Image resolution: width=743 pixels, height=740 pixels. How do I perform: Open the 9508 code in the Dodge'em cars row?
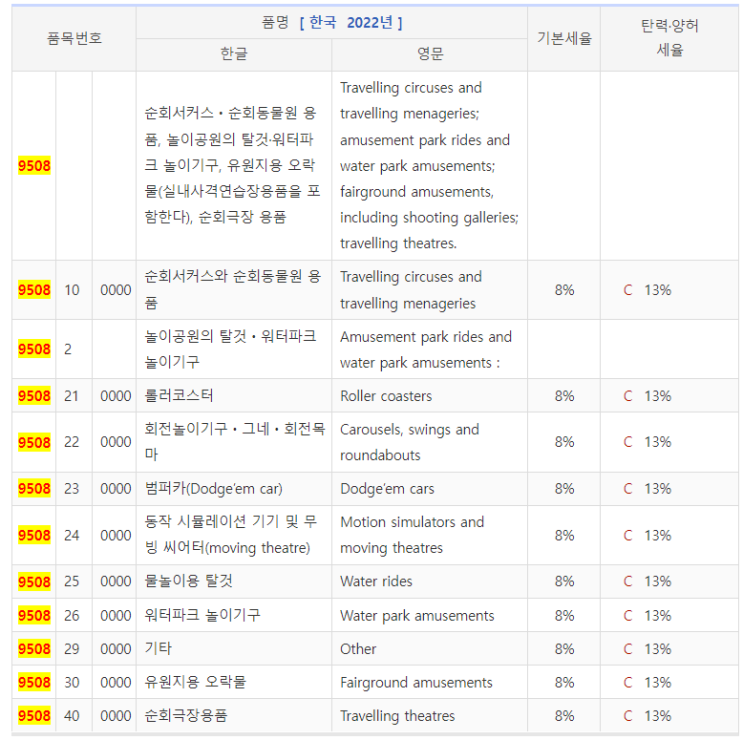[34, 489]
